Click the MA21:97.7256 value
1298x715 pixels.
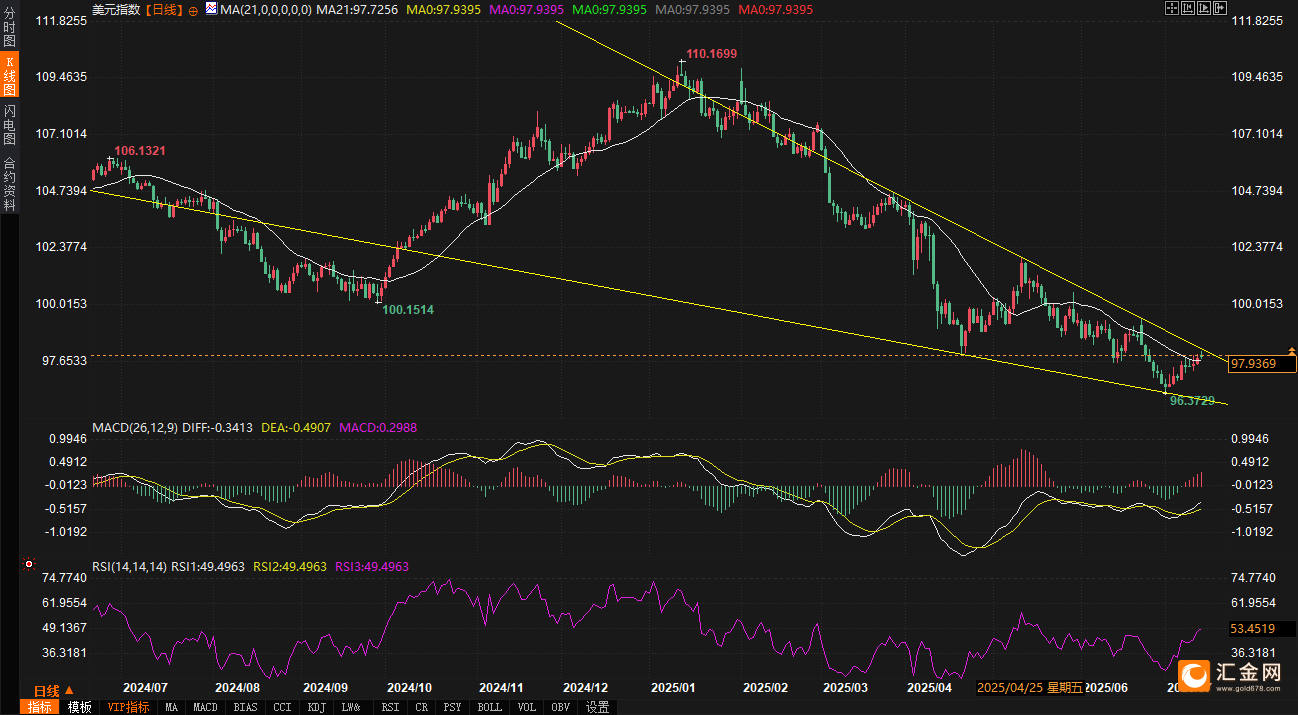(357, 9)
